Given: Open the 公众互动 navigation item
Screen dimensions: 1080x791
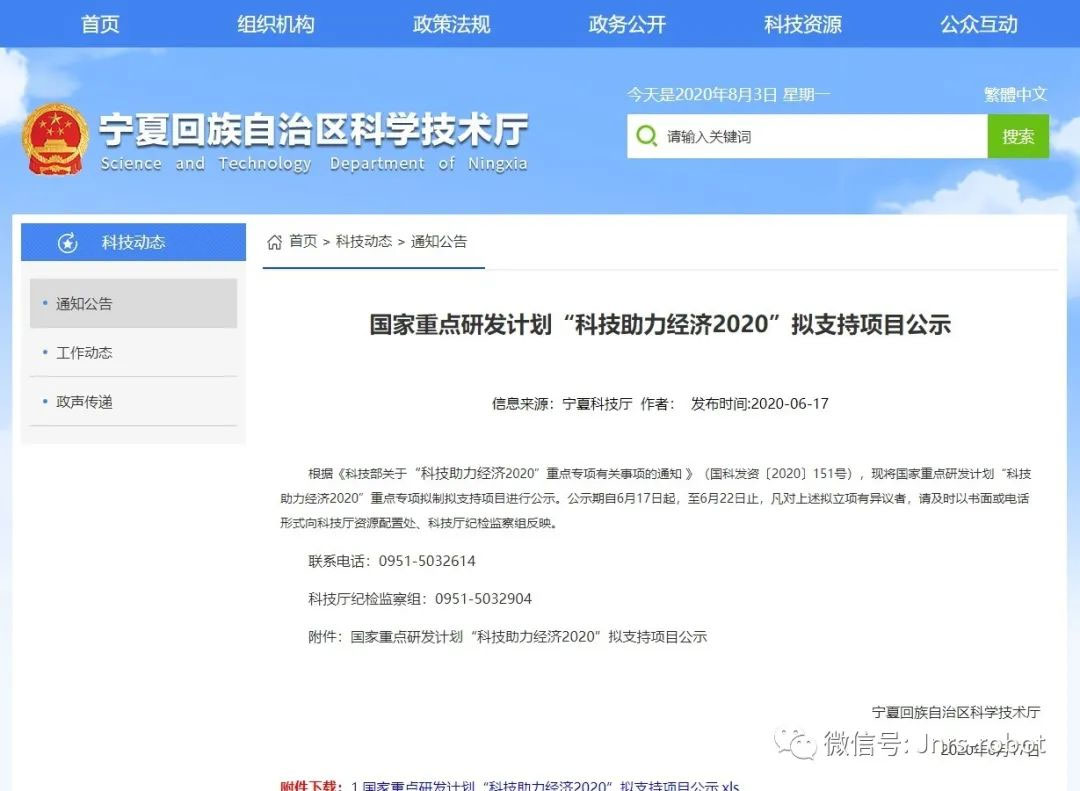Looking at the screenshot, I should pos(979,24).
